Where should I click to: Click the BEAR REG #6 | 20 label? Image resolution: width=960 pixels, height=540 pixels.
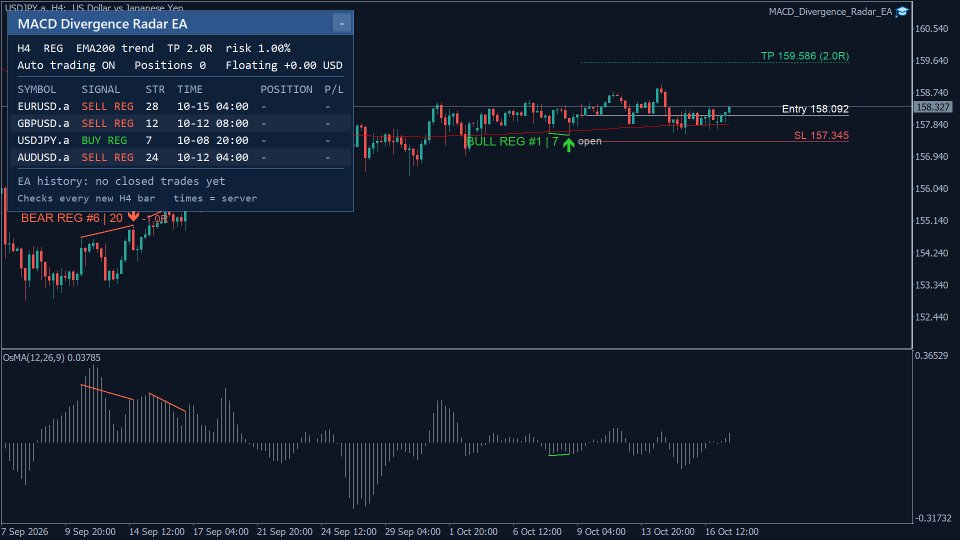pos(72,218)
